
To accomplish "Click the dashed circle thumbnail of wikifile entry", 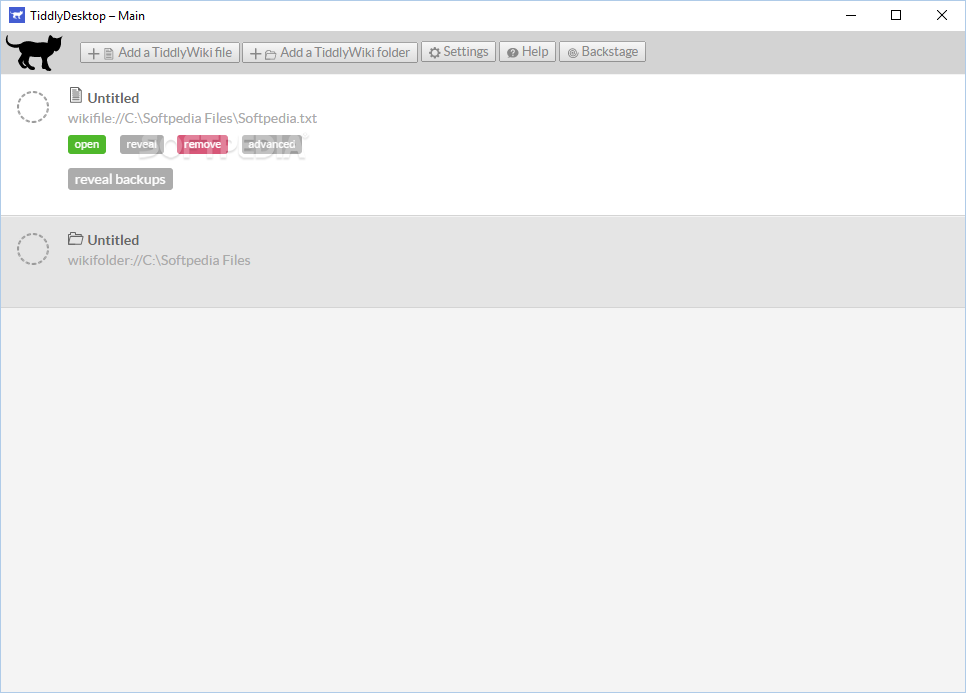I will (33, 107).
